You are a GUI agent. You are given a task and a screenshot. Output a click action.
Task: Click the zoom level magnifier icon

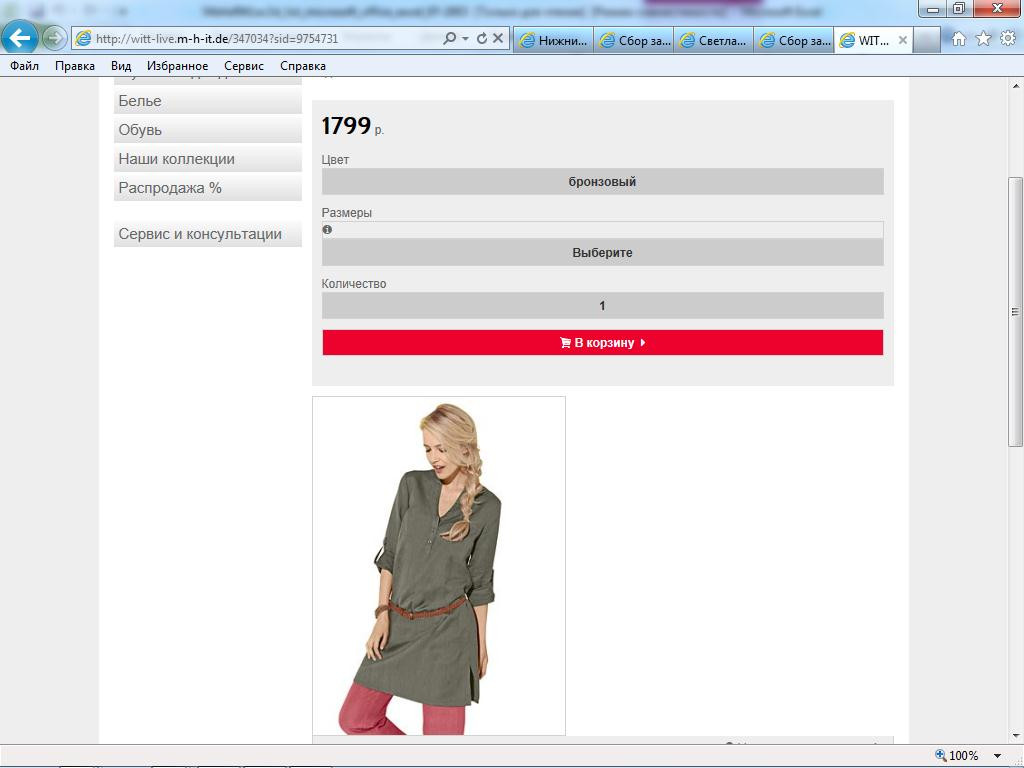[941, 756]
